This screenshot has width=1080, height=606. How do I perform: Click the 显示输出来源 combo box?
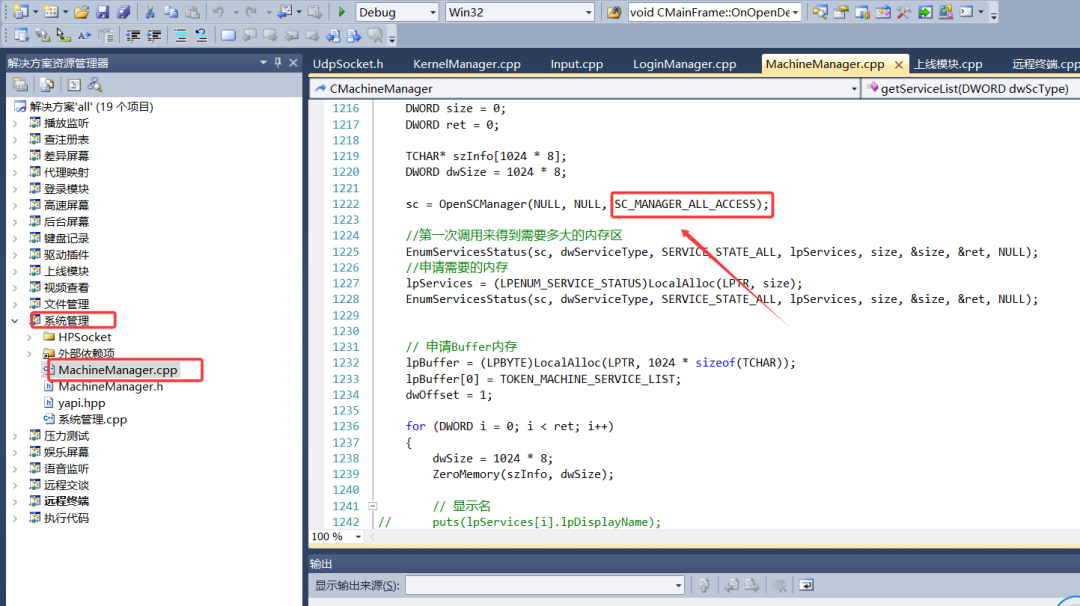(x=544, y=585)
